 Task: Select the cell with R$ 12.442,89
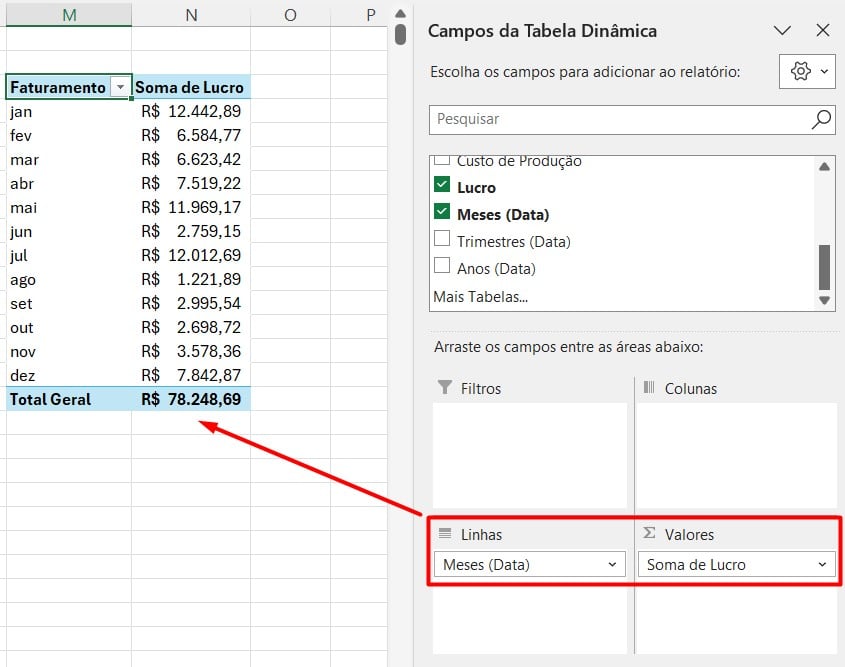(191, 111)
